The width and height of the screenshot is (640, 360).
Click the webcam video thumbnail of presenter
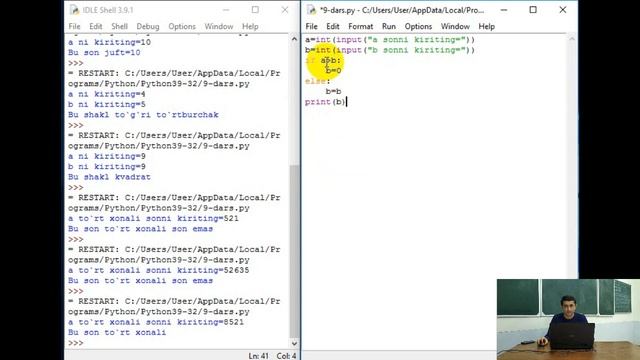(568, 319)
